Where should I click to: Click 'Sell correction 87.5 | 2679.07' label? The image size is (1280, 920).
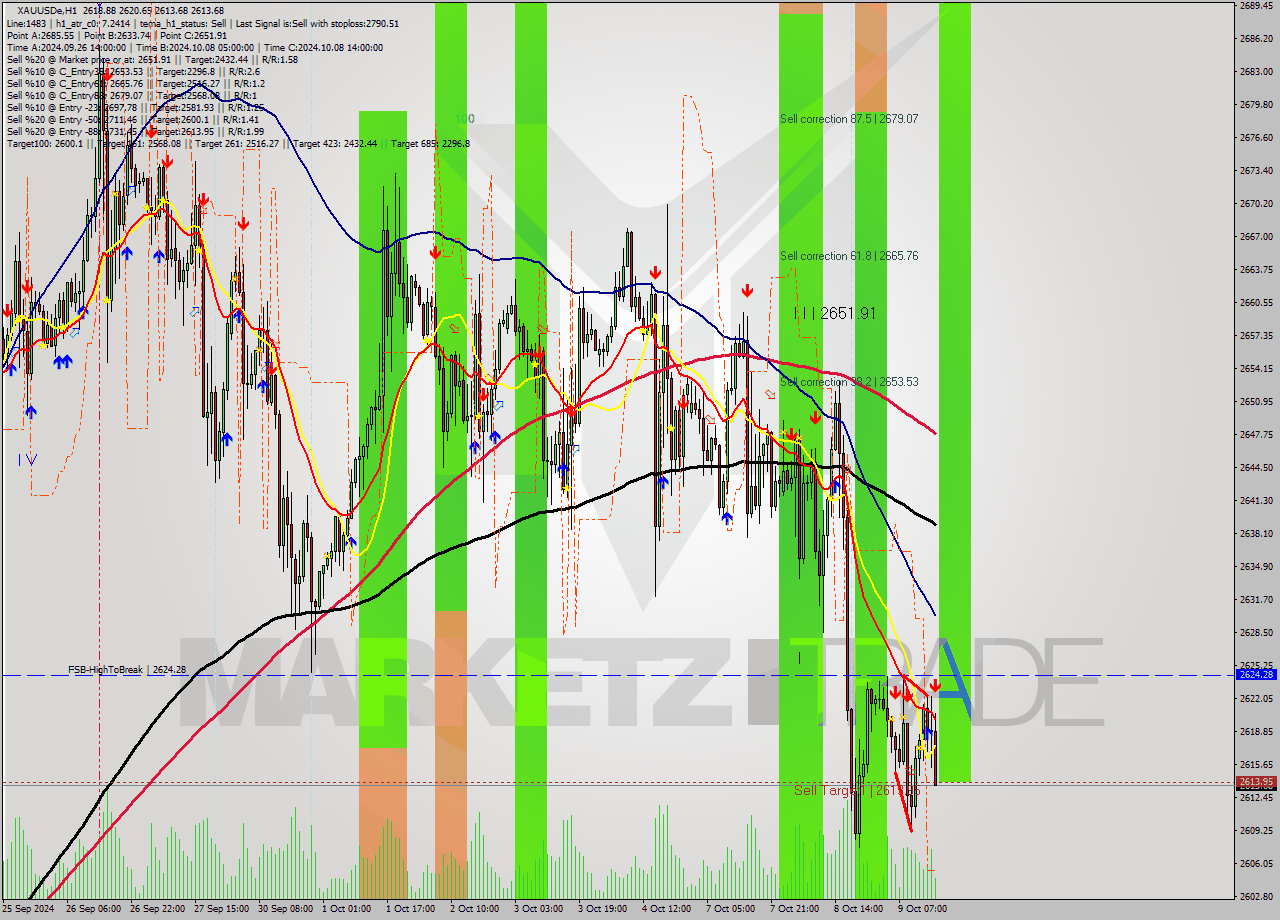click(x=849, y=118)
